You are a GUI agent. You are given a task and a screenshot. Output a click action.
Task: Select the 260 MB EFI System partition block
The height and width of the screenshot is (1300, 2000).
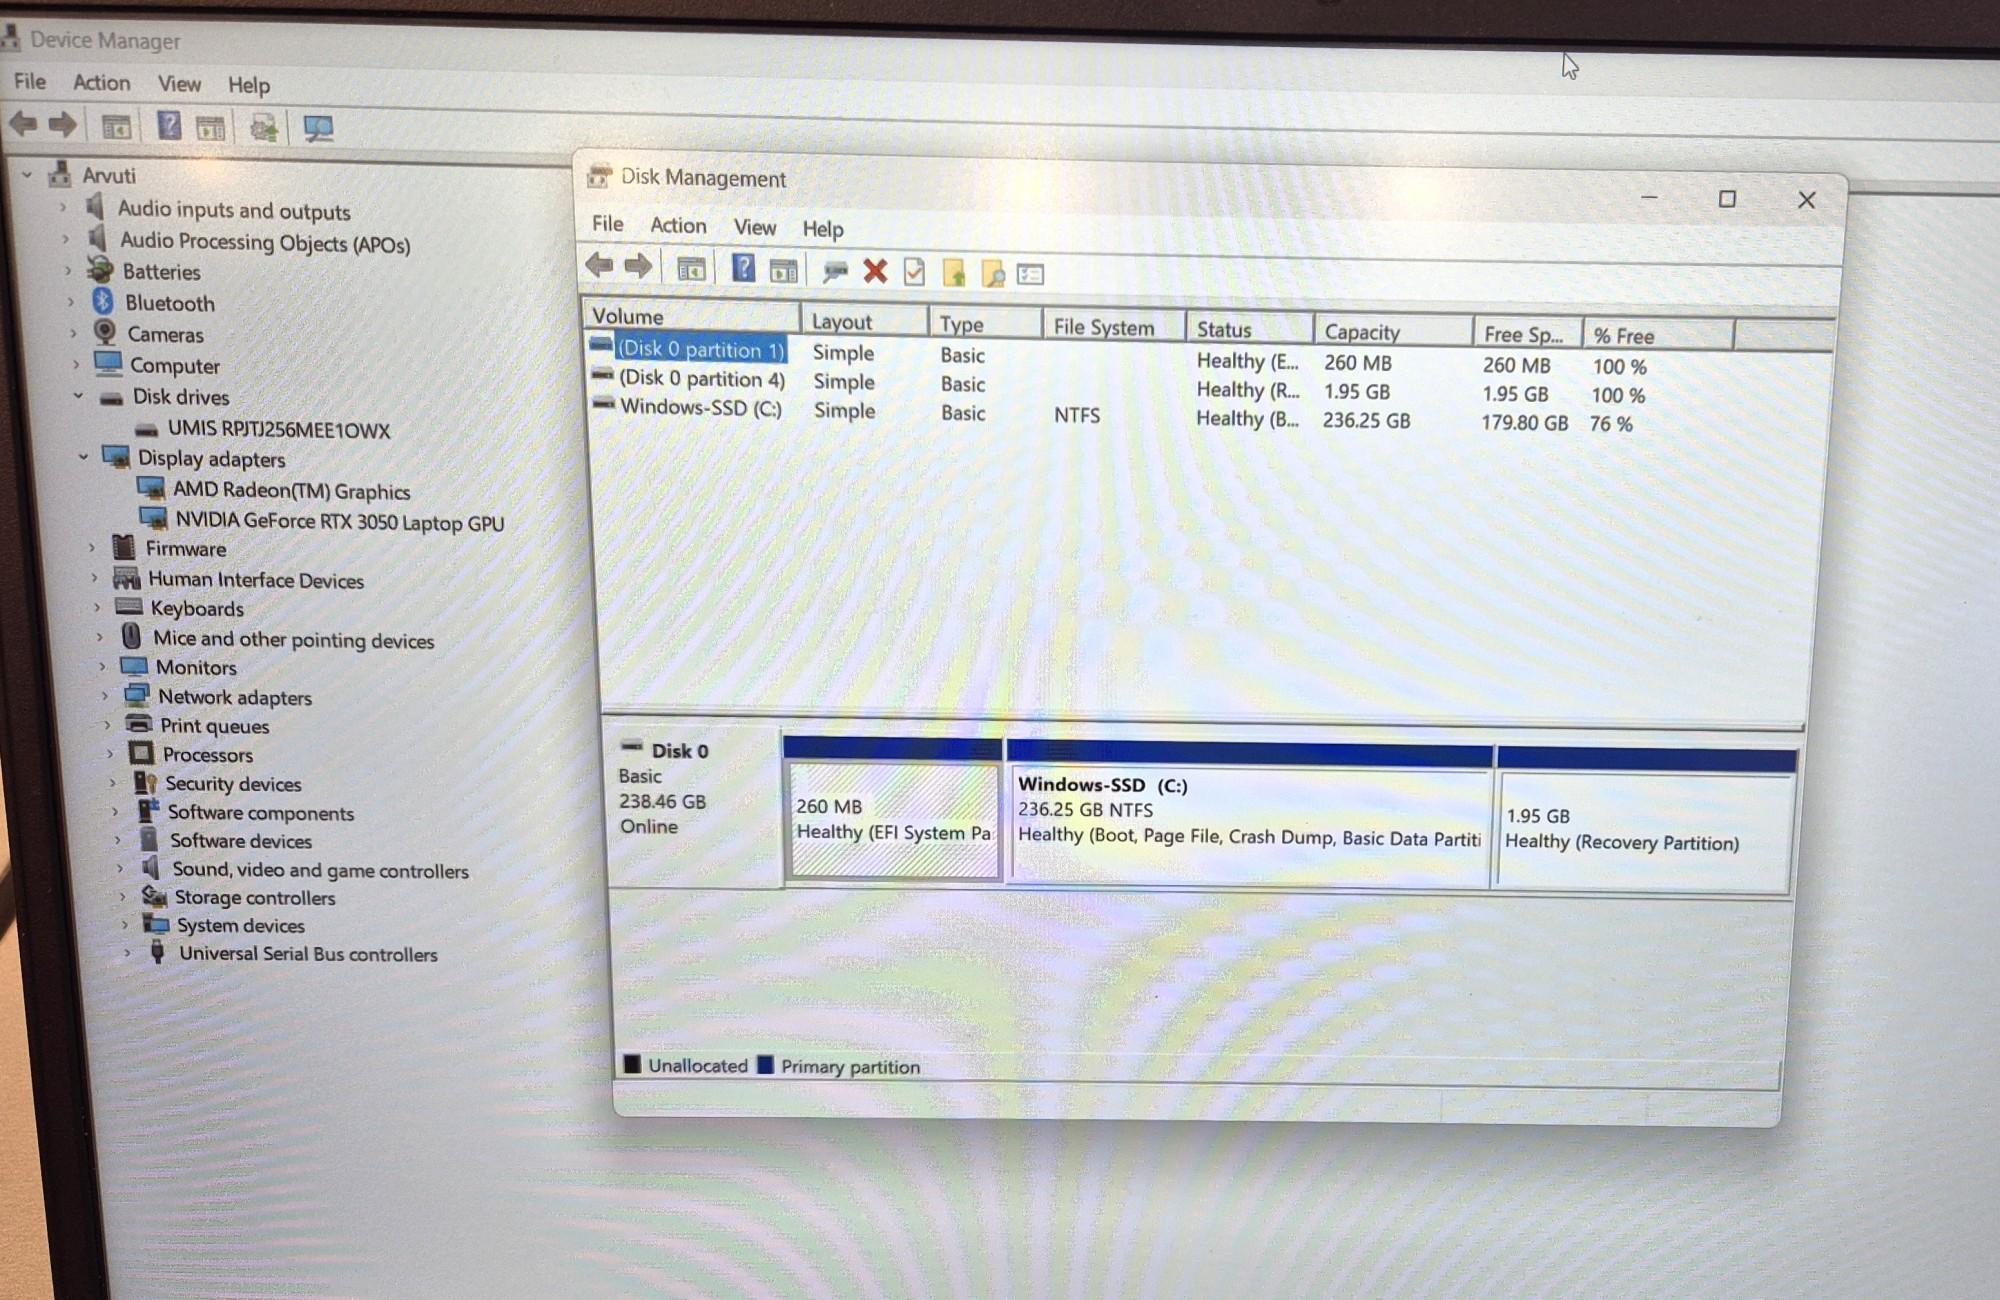click(894, 820)
